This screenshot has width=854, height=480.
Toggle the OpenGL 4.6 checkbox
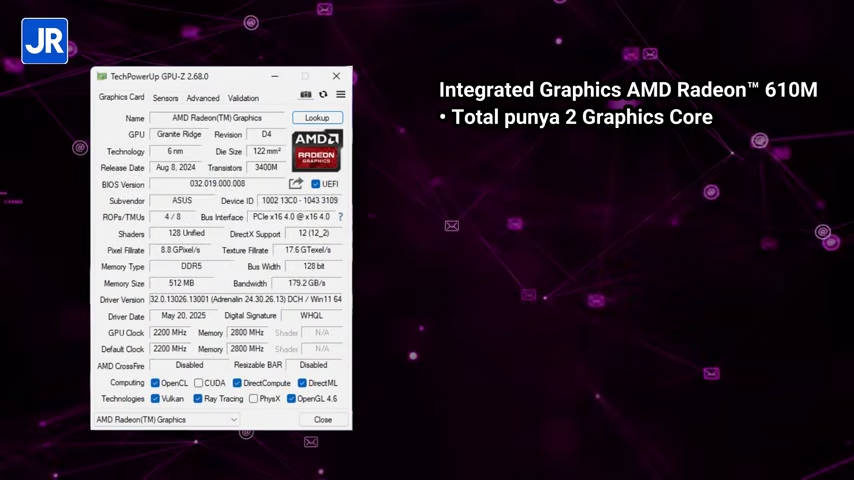pos(291,399)
